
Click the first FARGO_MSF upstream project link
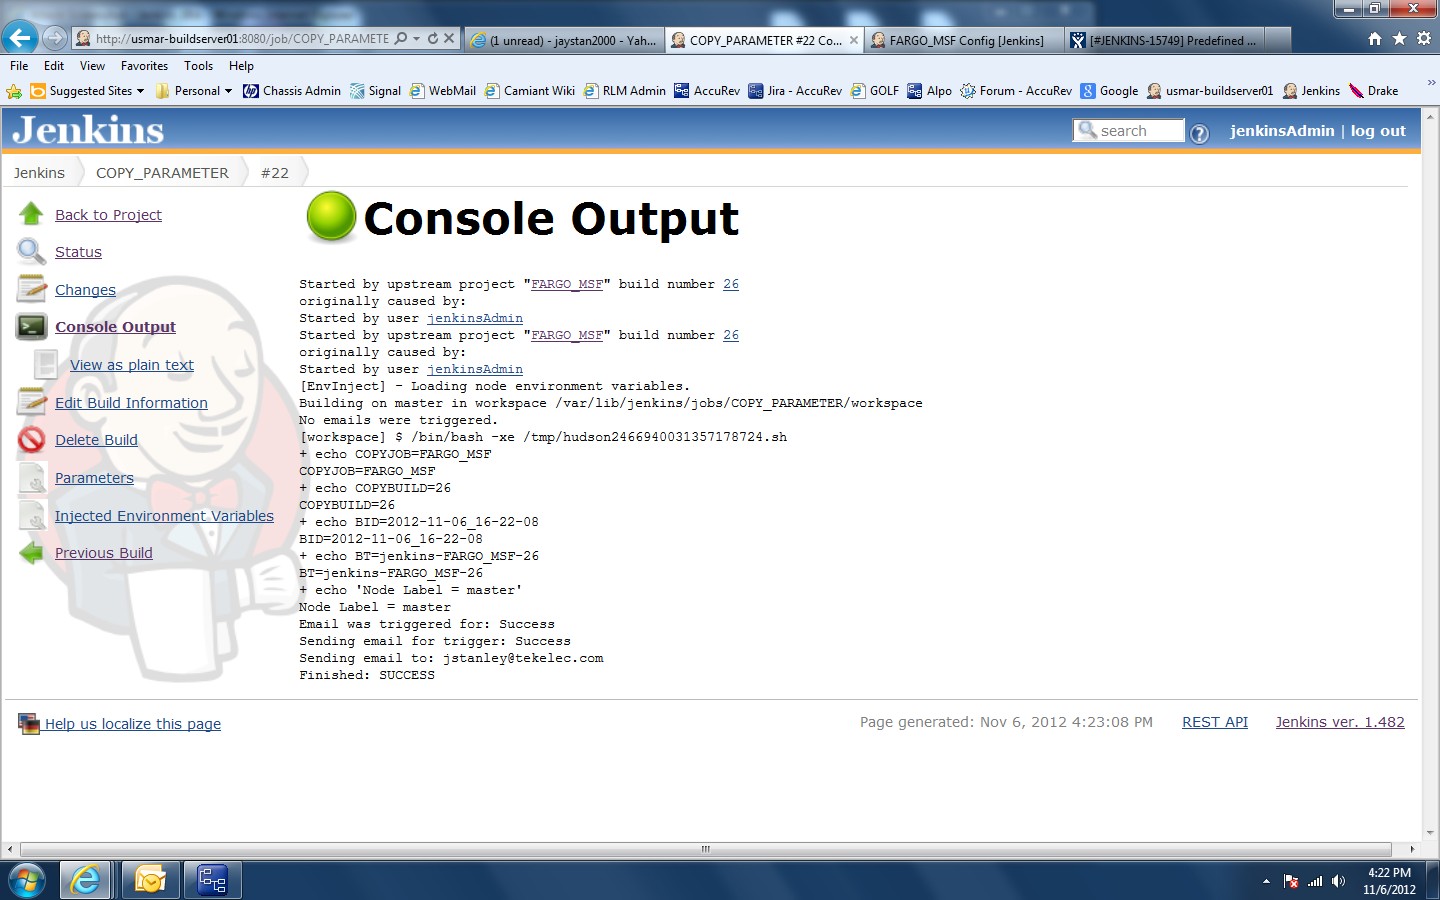(x=567, y=284)
